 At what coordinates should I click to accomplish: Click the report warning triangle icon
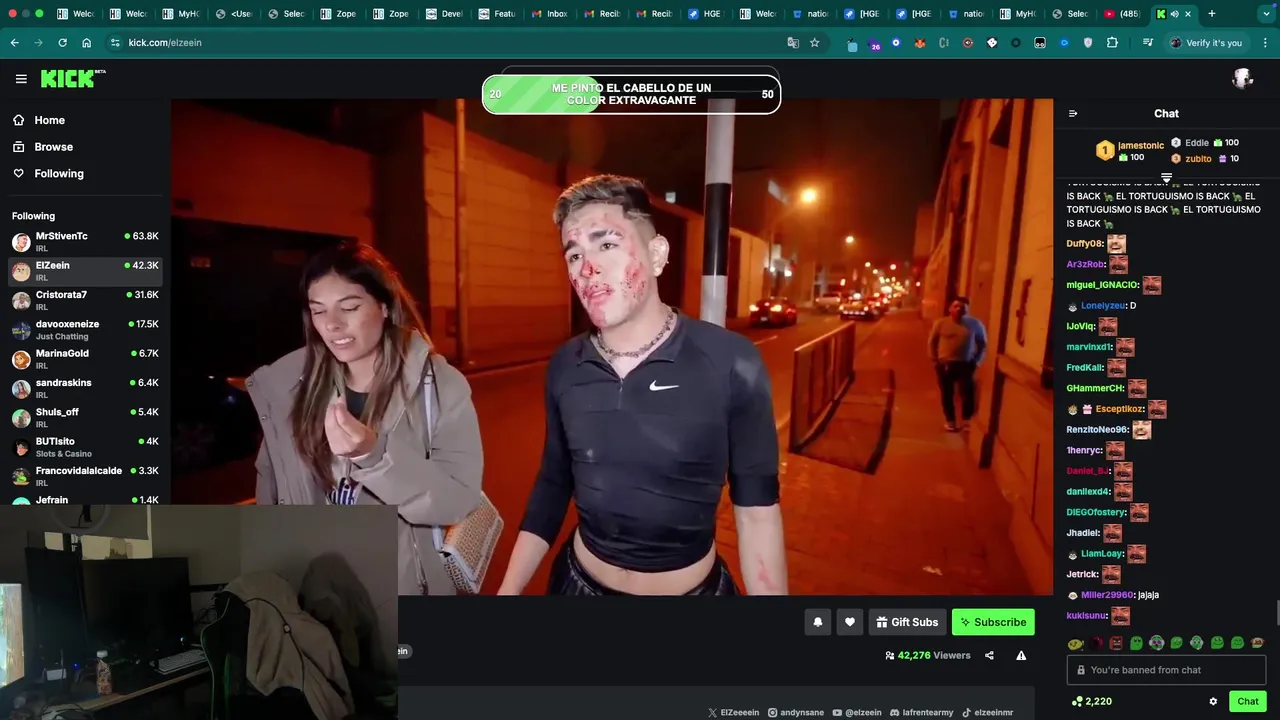[x=1021, y=656]
